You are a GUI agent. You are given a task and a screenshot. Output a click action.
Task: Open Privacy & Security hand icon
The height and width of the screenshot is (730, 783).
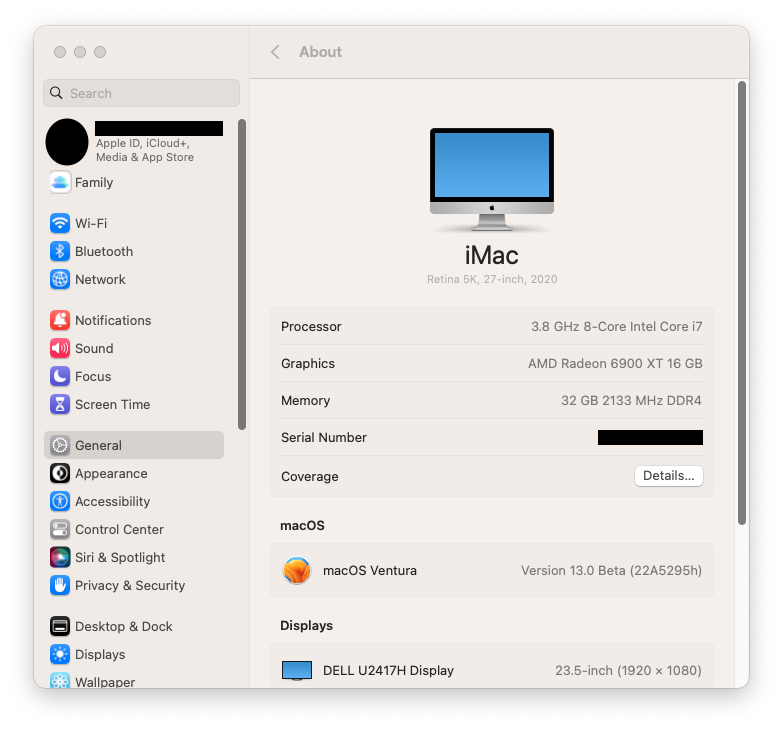[60, 585]
